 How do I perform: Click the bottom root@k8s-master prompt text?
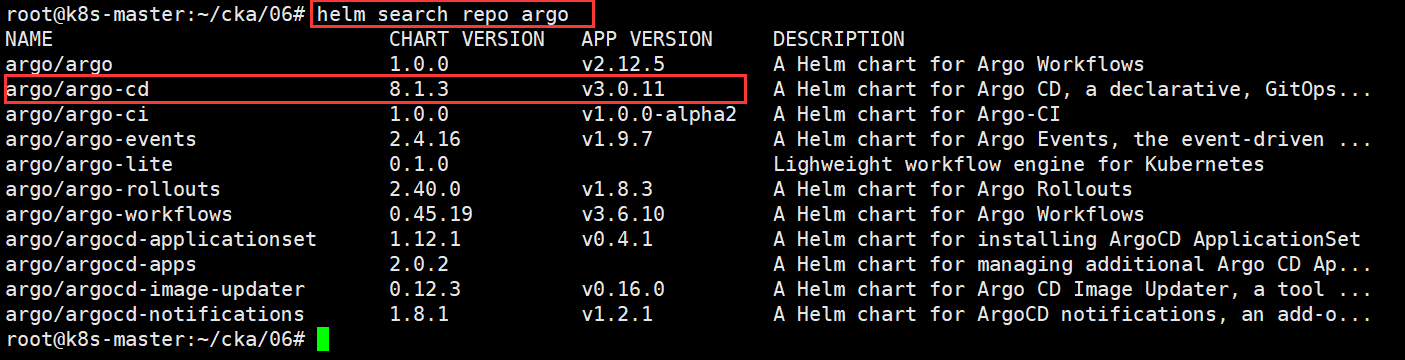pos(155,340)
